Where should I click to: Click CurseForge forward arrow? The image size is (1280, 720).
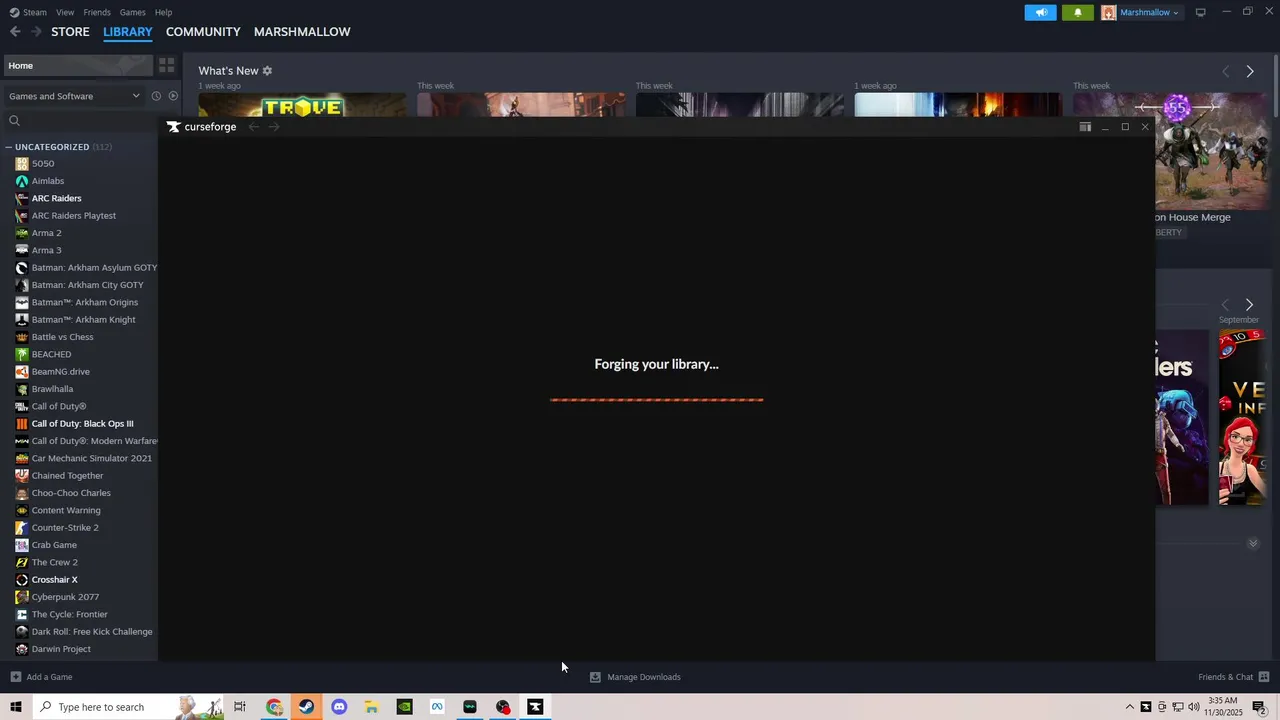pyautogui.click(x=274, y=127)
